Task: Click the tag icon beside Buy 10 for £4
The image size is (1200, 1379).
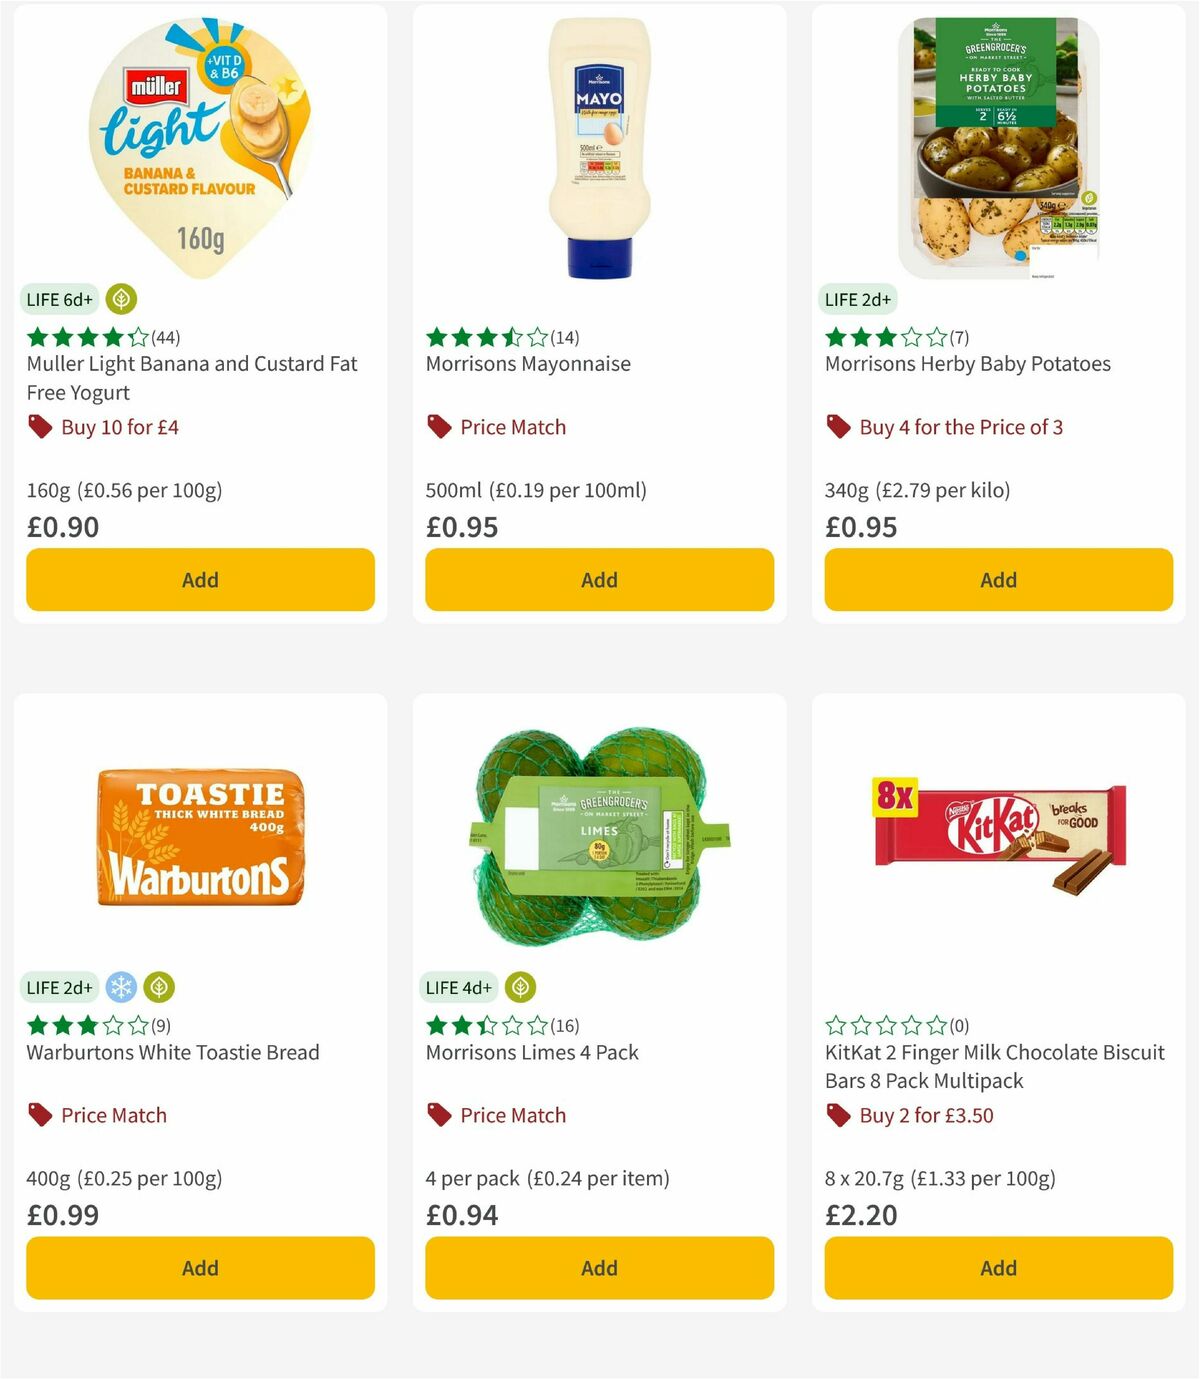Action: [40, 426]
